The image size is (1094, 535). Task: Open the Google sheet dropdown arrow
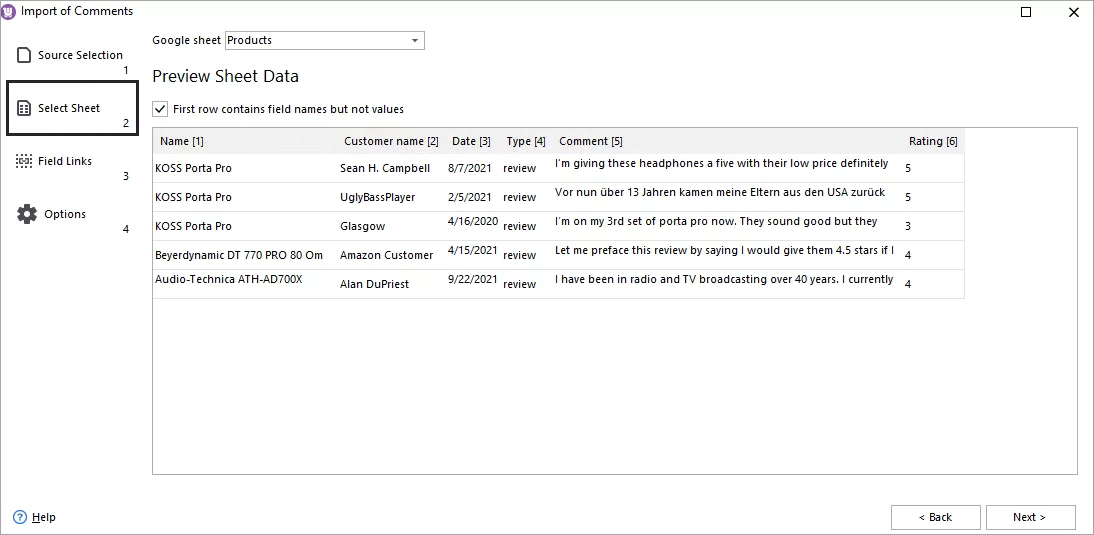click(x=415, y=41)
